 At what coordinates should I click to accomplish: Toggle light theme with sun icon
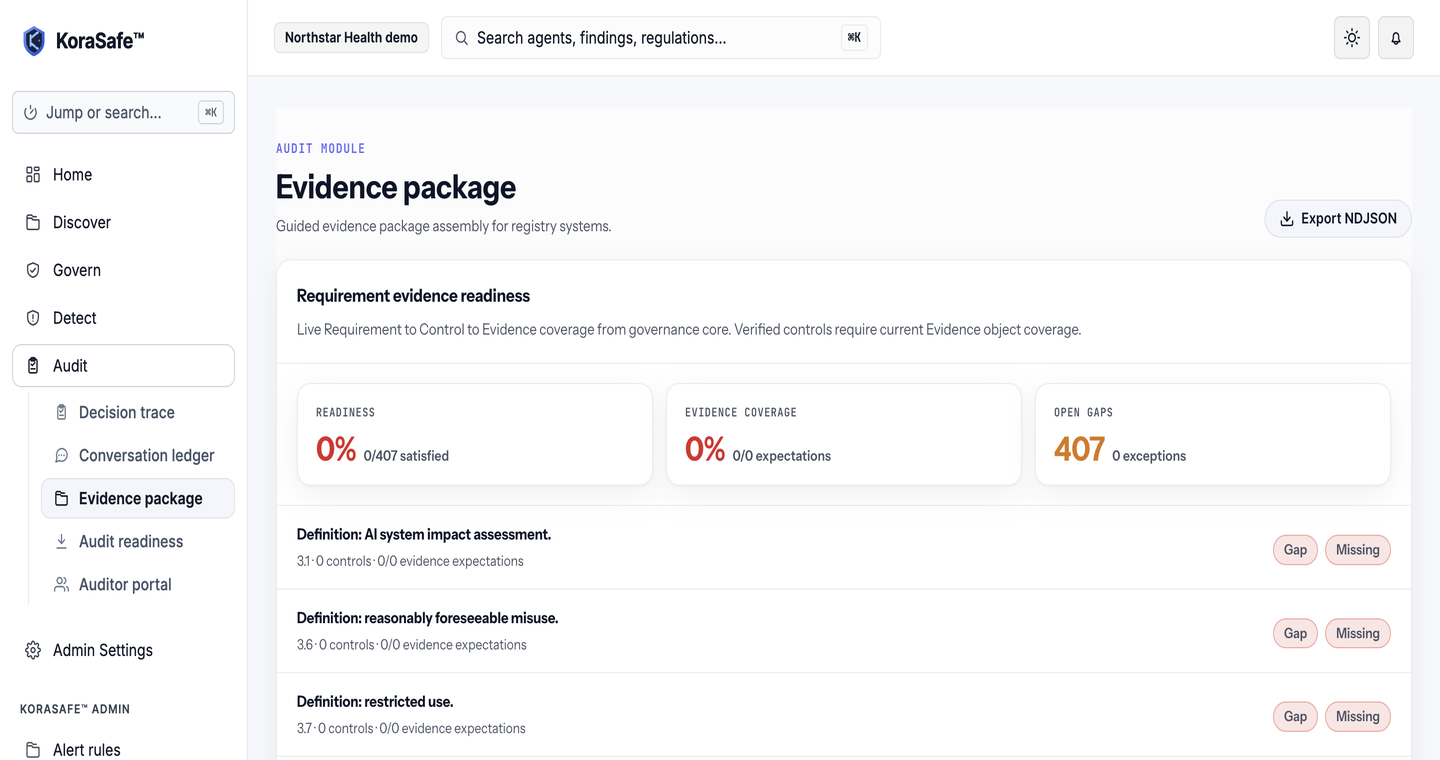click(x=1352, y=38)
